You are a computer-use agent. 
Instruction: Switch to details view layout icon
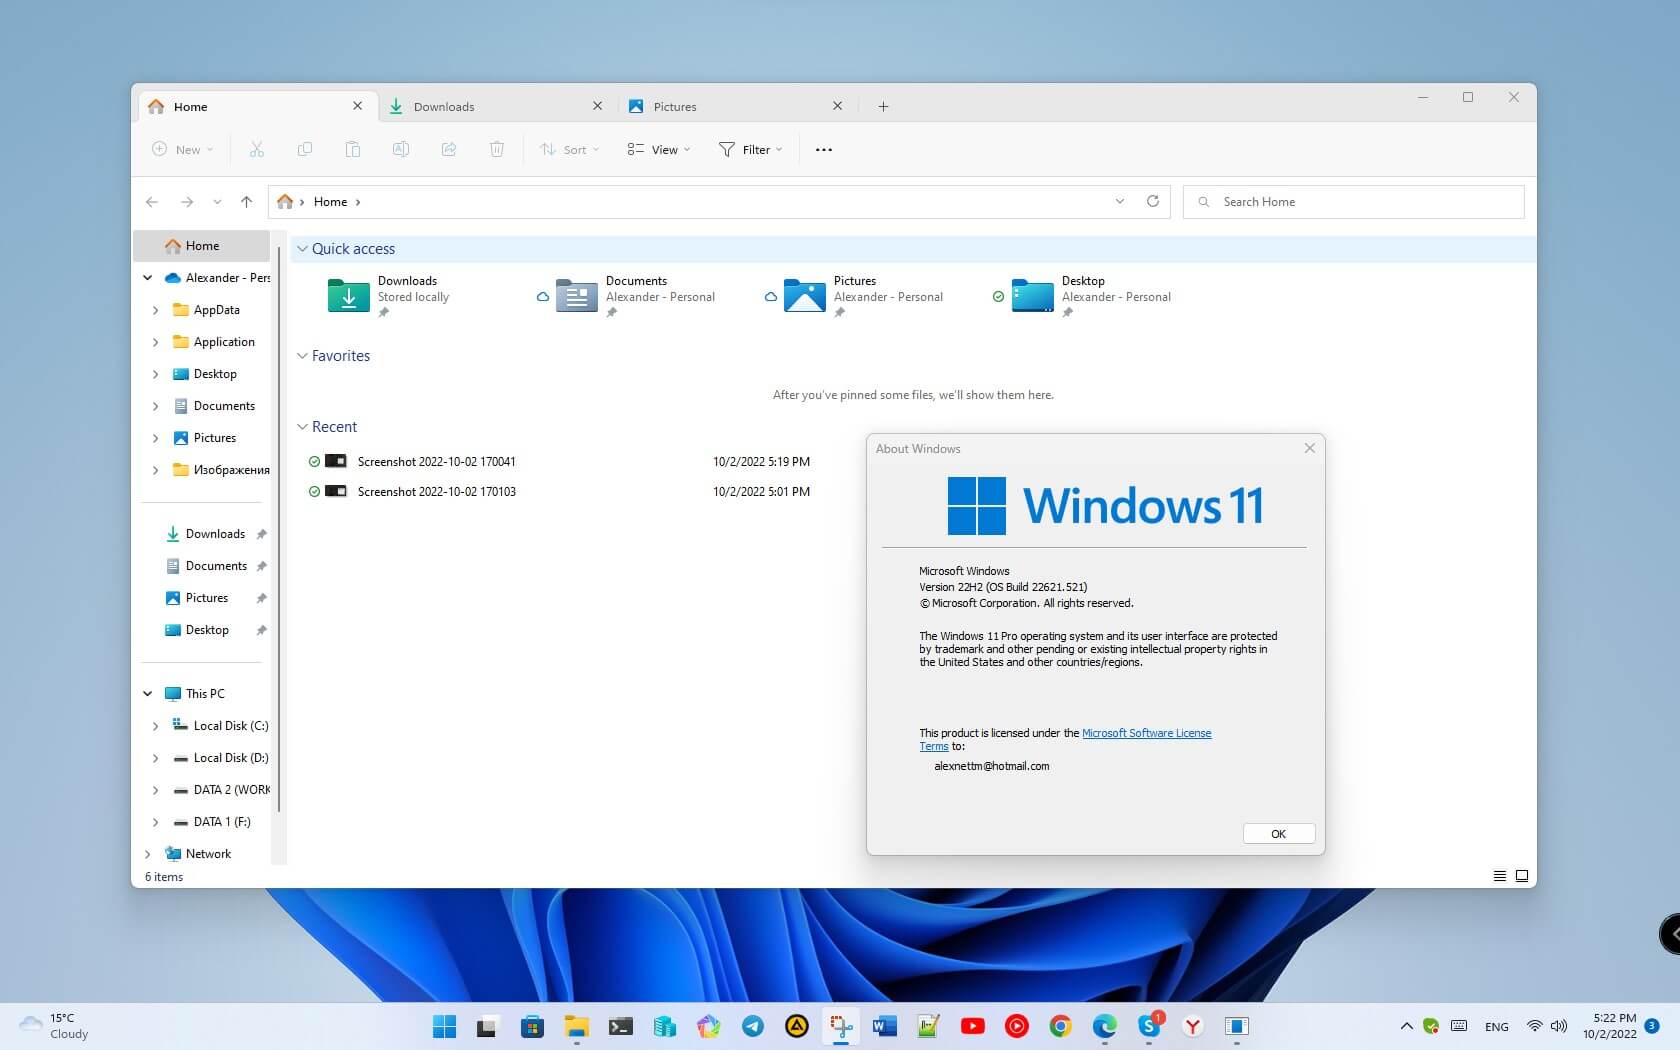1500,876
